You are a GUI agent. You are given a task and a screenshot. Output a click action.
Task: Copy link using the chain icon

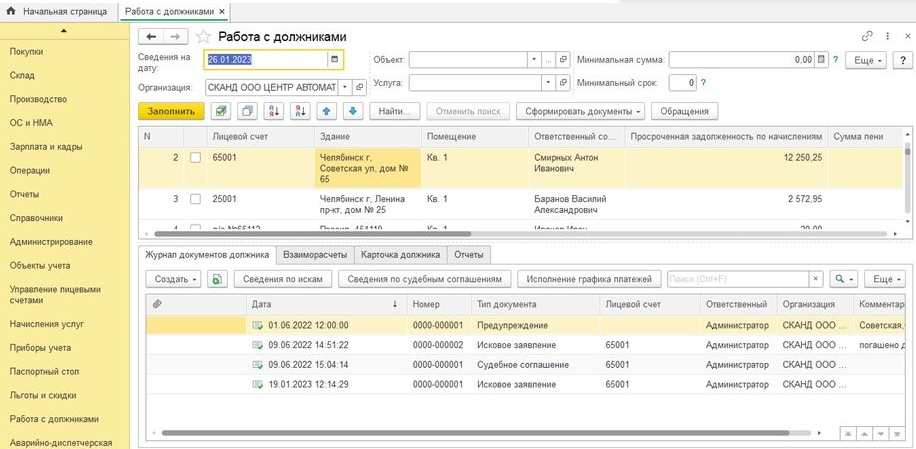[x=867, y=36]
